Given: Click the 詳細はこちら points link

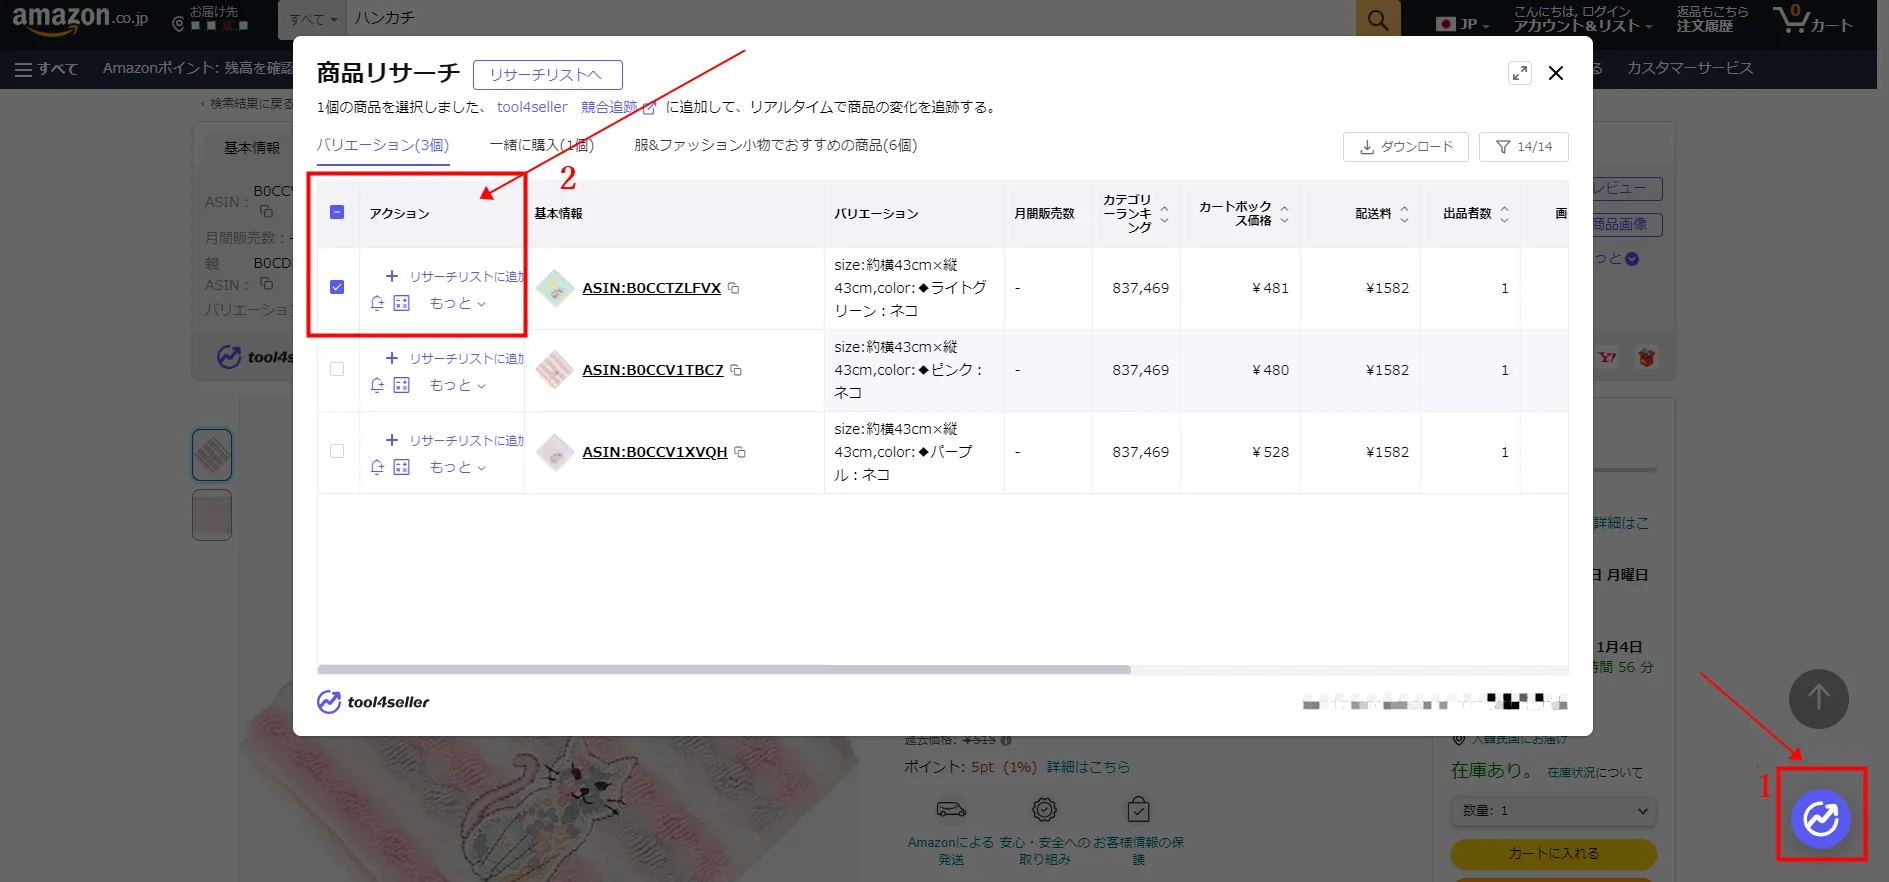Looking at the screenshot, I should coord(1088,767).
